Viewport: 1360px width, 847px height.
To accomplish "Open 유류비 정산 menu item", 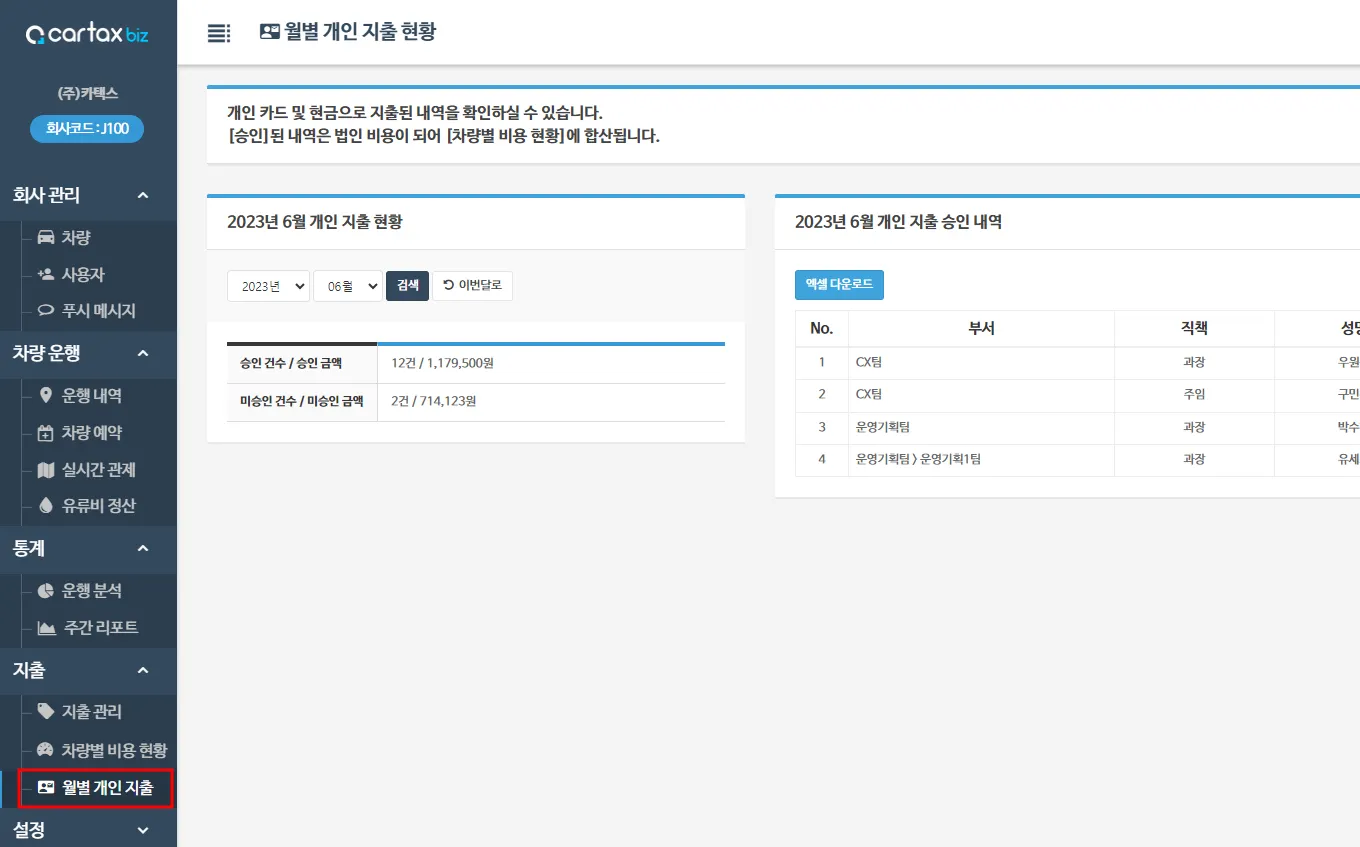I will tap(99, 506).
